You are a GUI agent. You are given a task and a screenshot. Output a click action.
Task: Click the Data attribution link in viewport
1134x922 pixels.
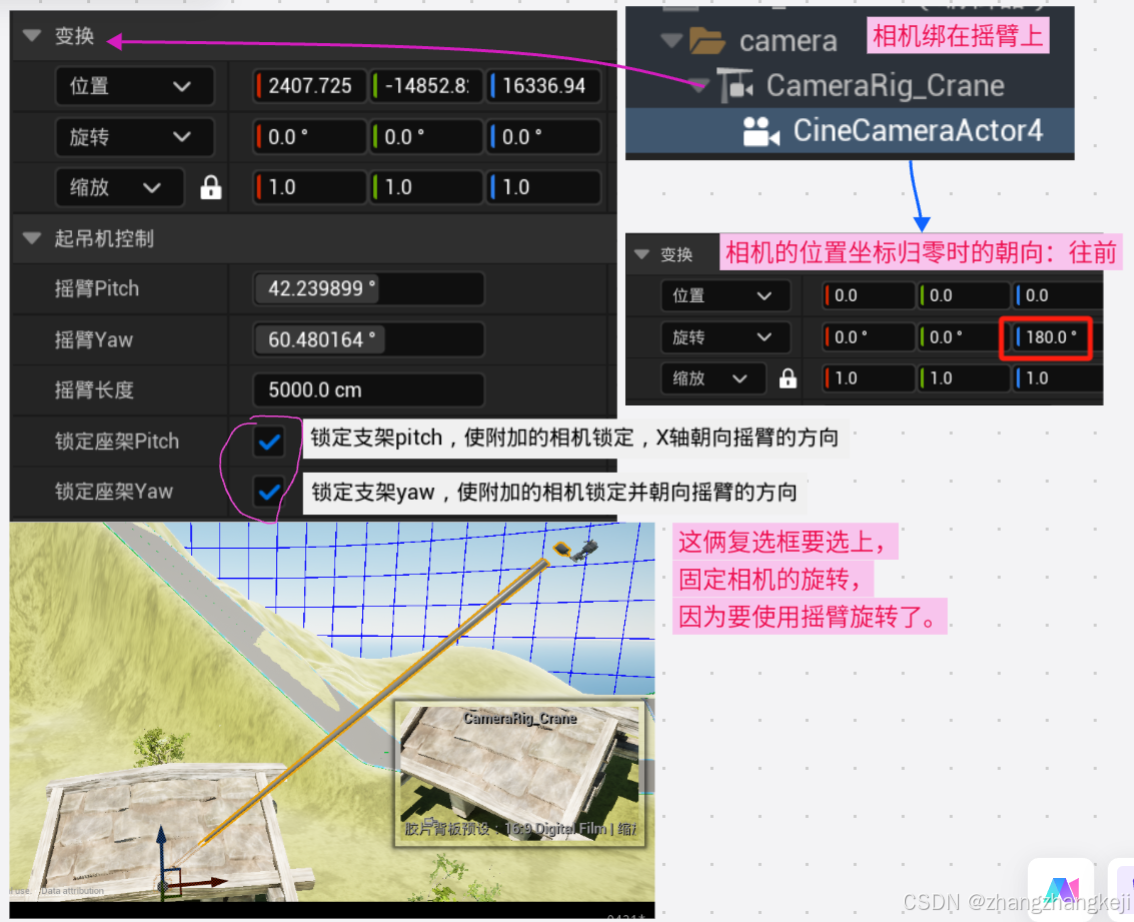point(70,891)
